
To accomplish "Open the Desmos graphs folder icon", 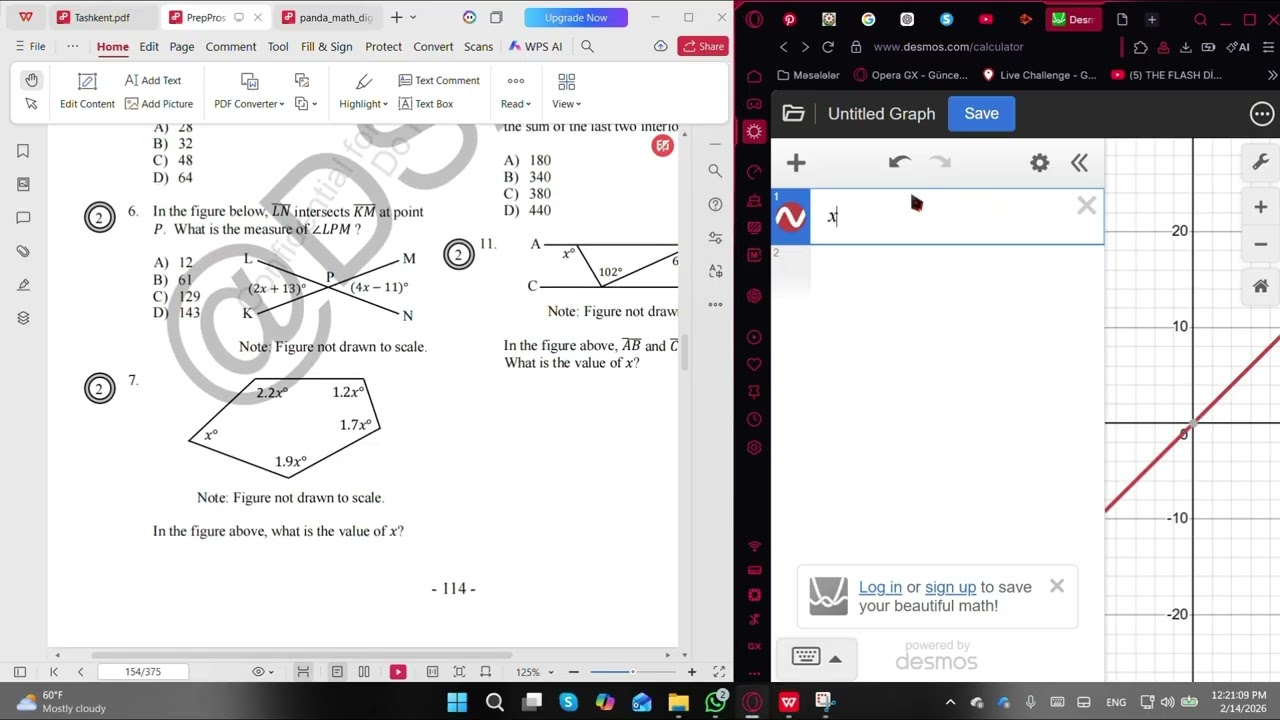I will (x=793, y=114).
